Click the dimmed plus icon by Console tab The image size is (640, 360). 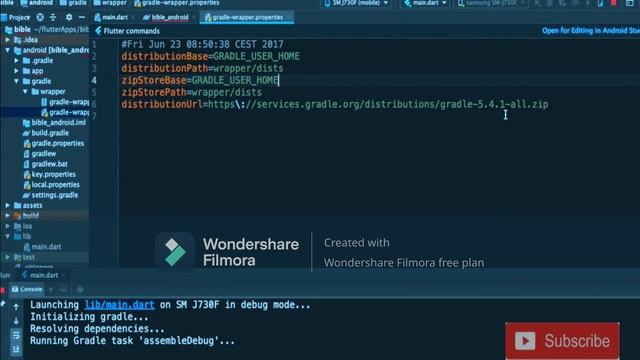(x=51, y=289)
